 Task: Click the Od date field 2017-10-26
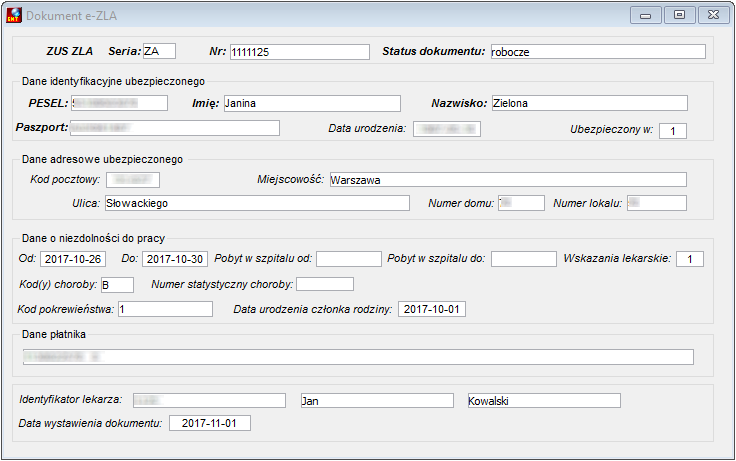point(73,259)
